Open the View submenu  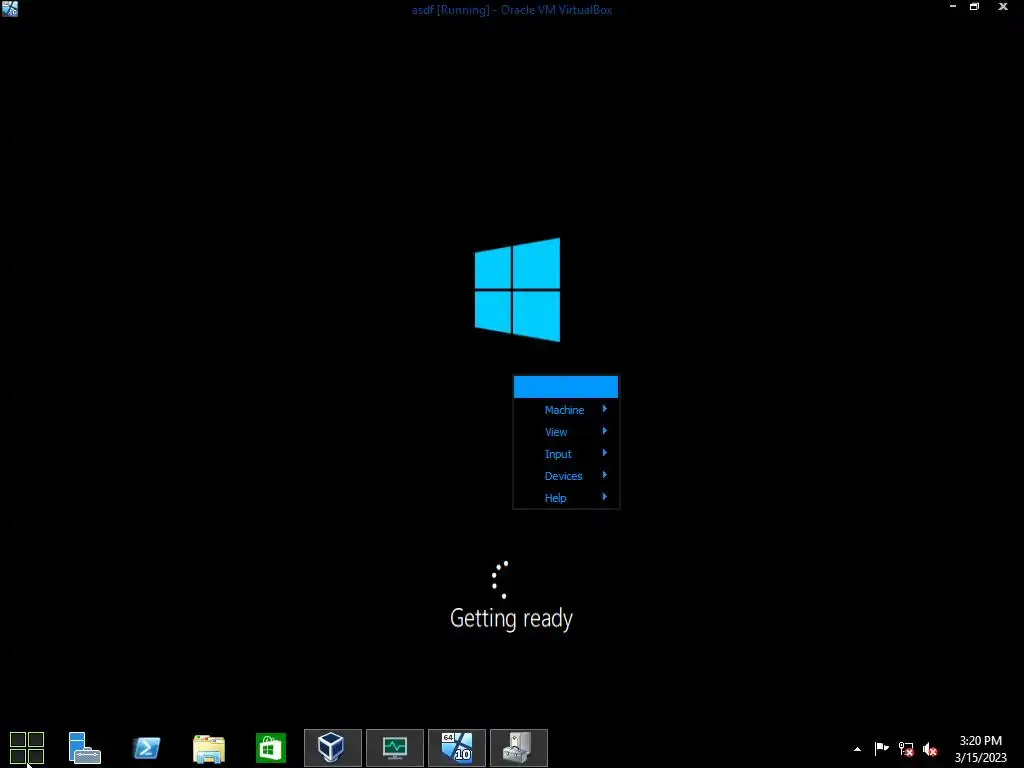click(x=566, y=432)
